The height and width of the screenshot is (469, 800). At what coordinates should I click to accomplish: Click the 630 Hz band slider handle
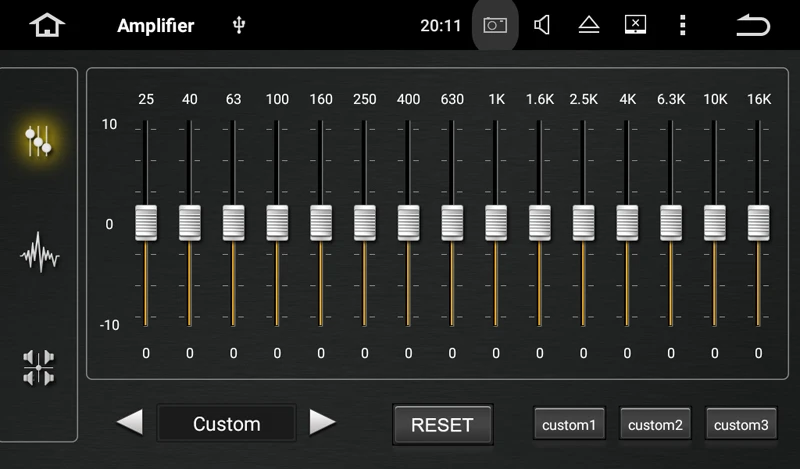point(452,223)
